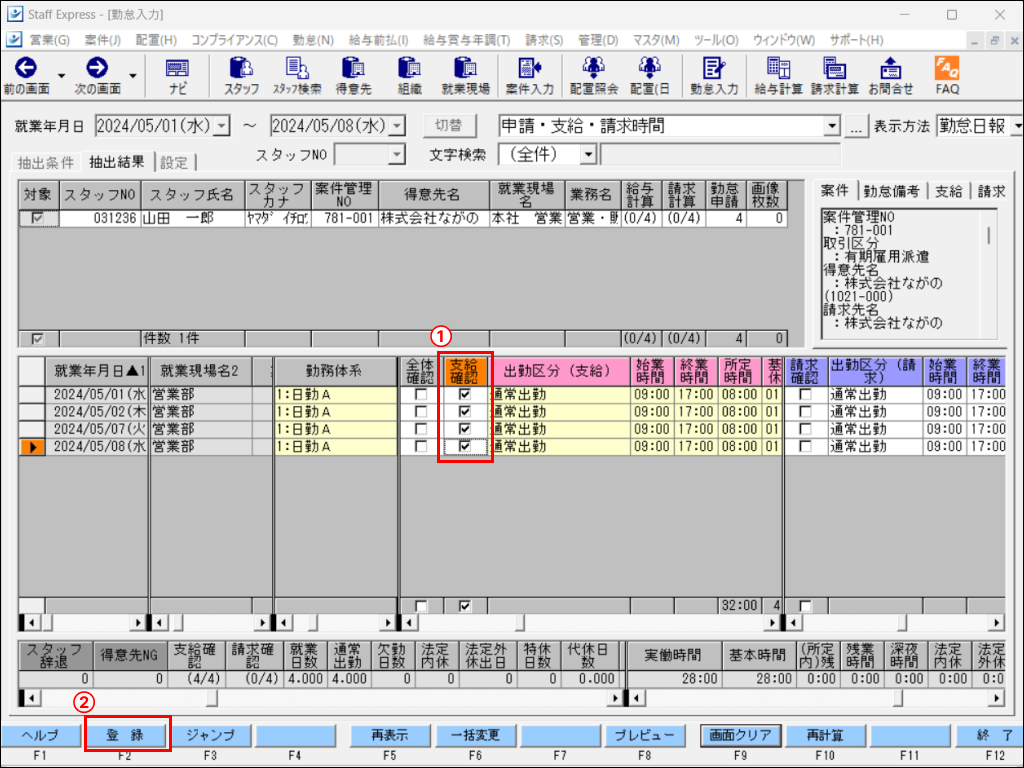The width and height of the screenshot is (1024, 768).
Task: Switch to the 設定 tab
Action: 174,163
